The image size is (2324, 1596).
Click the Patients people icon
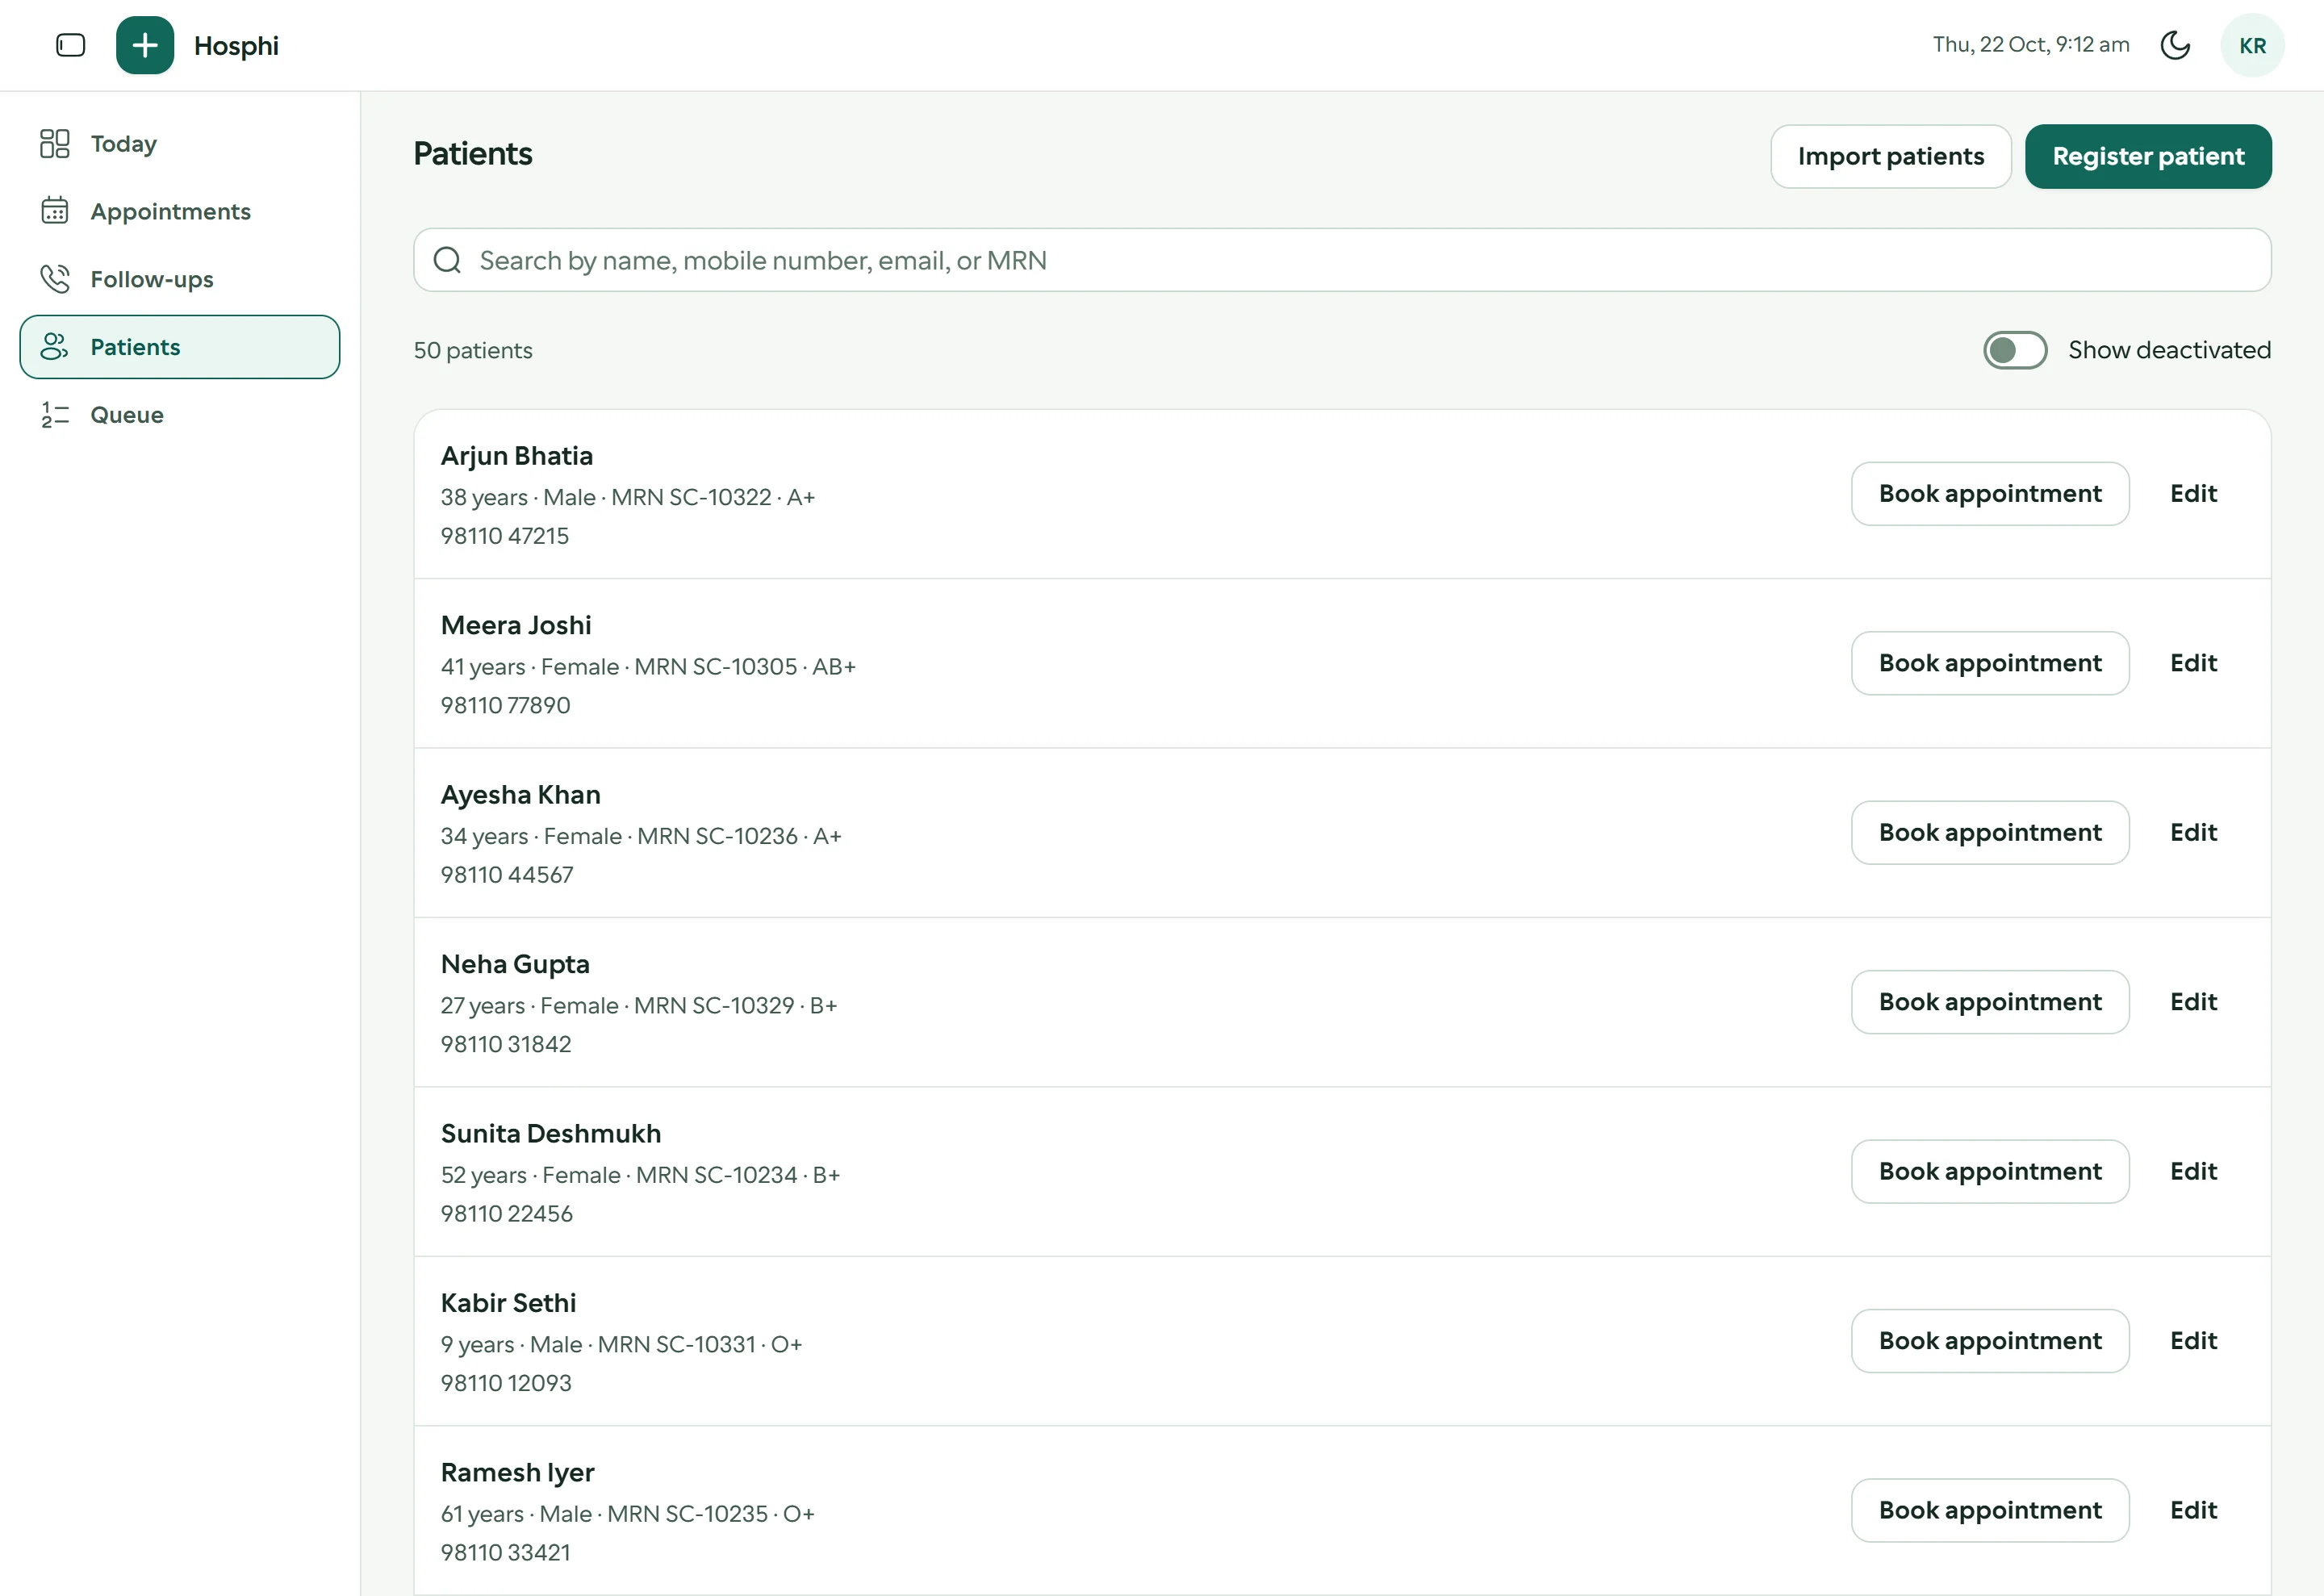coord(55,347)
